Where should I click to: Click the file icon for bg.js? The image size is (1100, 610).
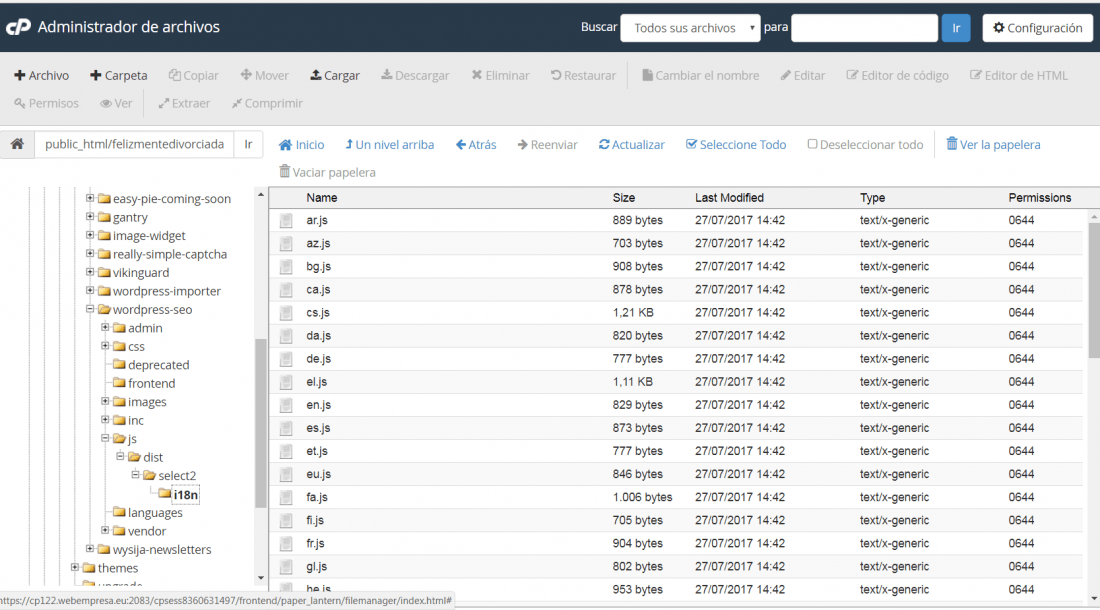(x=286, y=266)
